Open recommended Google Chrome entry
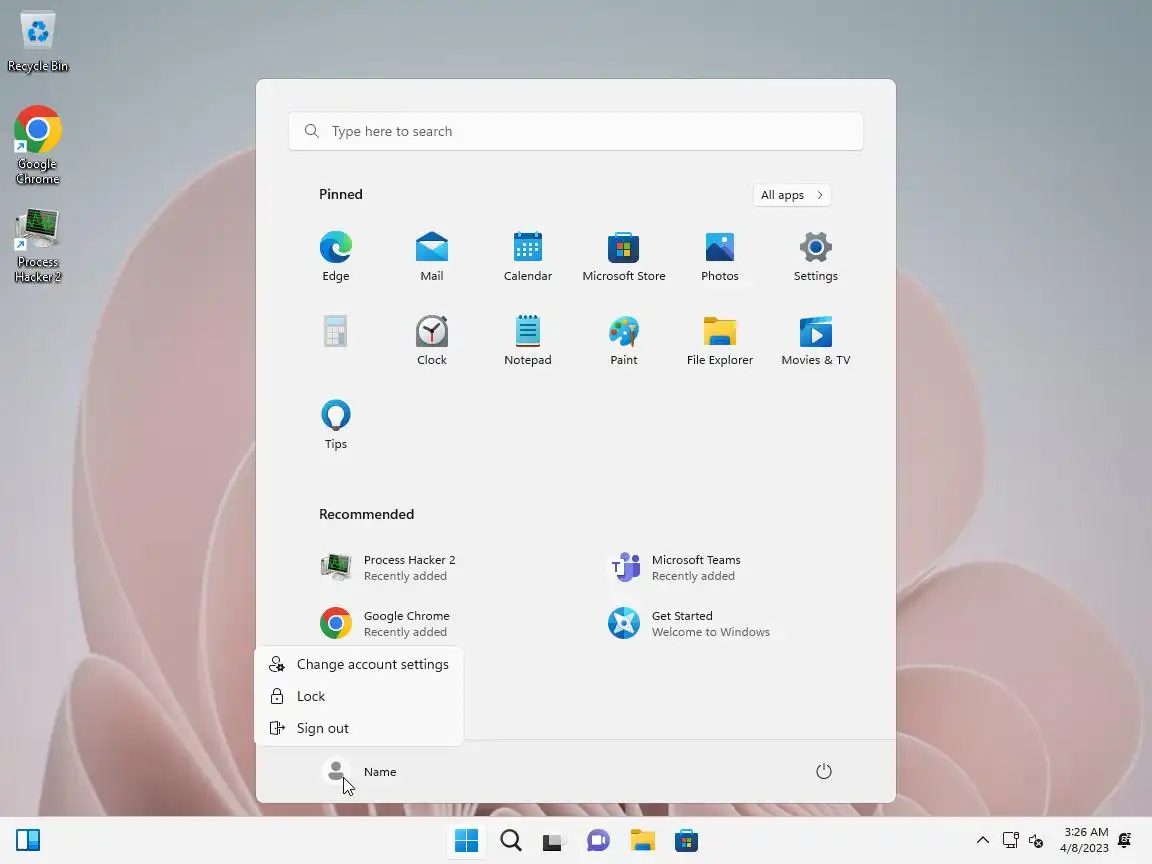The width and height of the screenshot is (1152, 864). tap(385, 623)
